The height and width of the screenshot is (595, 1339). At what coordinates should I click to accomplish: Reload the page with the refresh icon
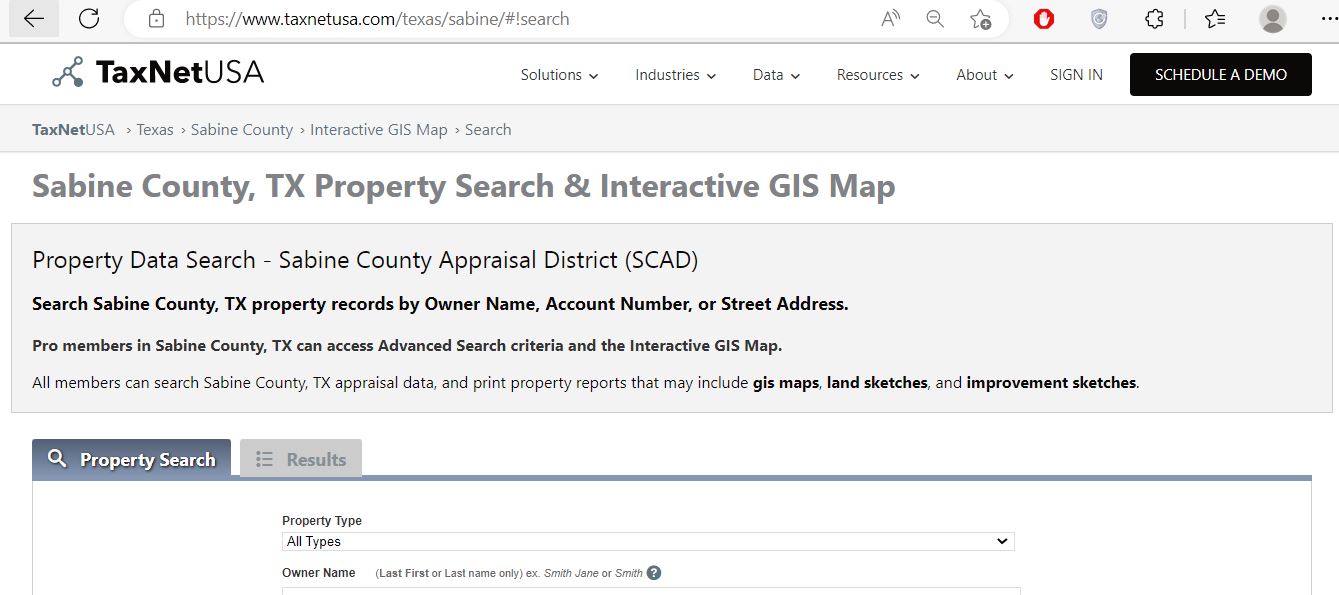pos(89,19)
